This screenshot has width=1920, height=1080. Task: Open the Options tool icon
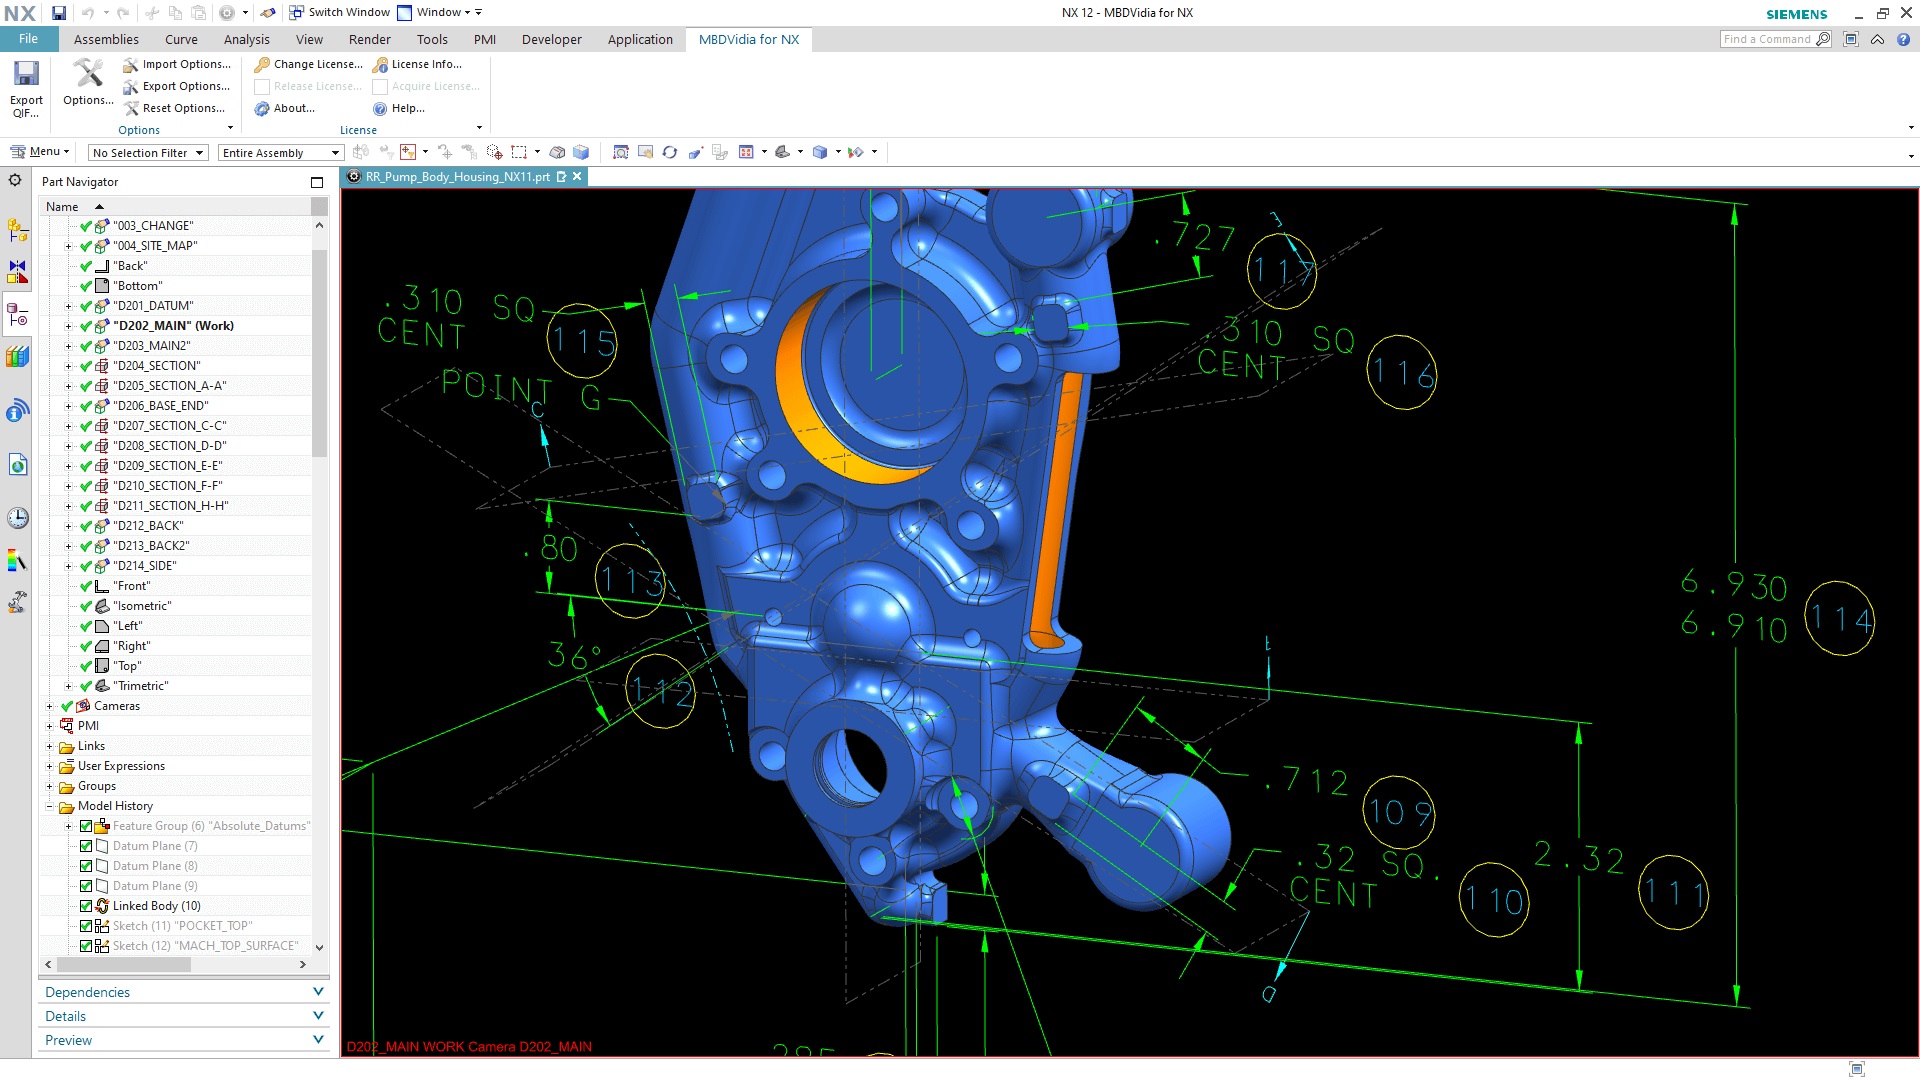88,74
